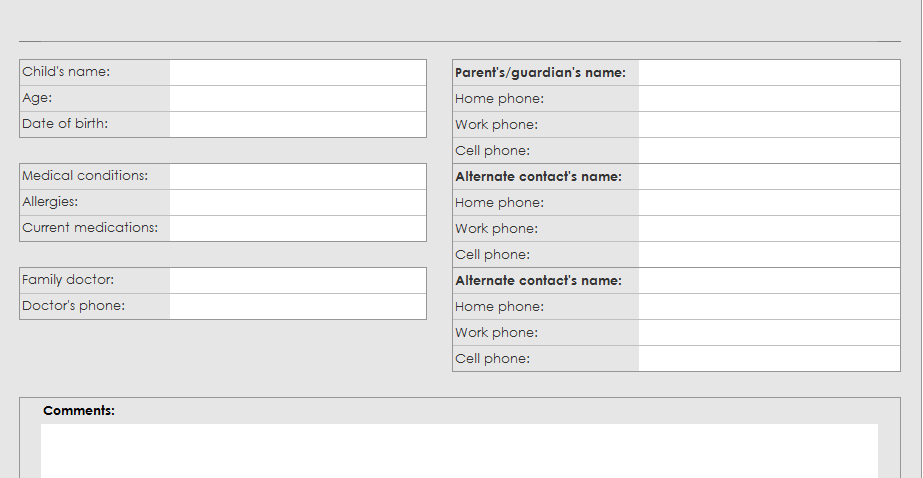The width and height of the screenshot is (923, 478).
Task: Select the Allergies input field
Action: tap(297, 202)
